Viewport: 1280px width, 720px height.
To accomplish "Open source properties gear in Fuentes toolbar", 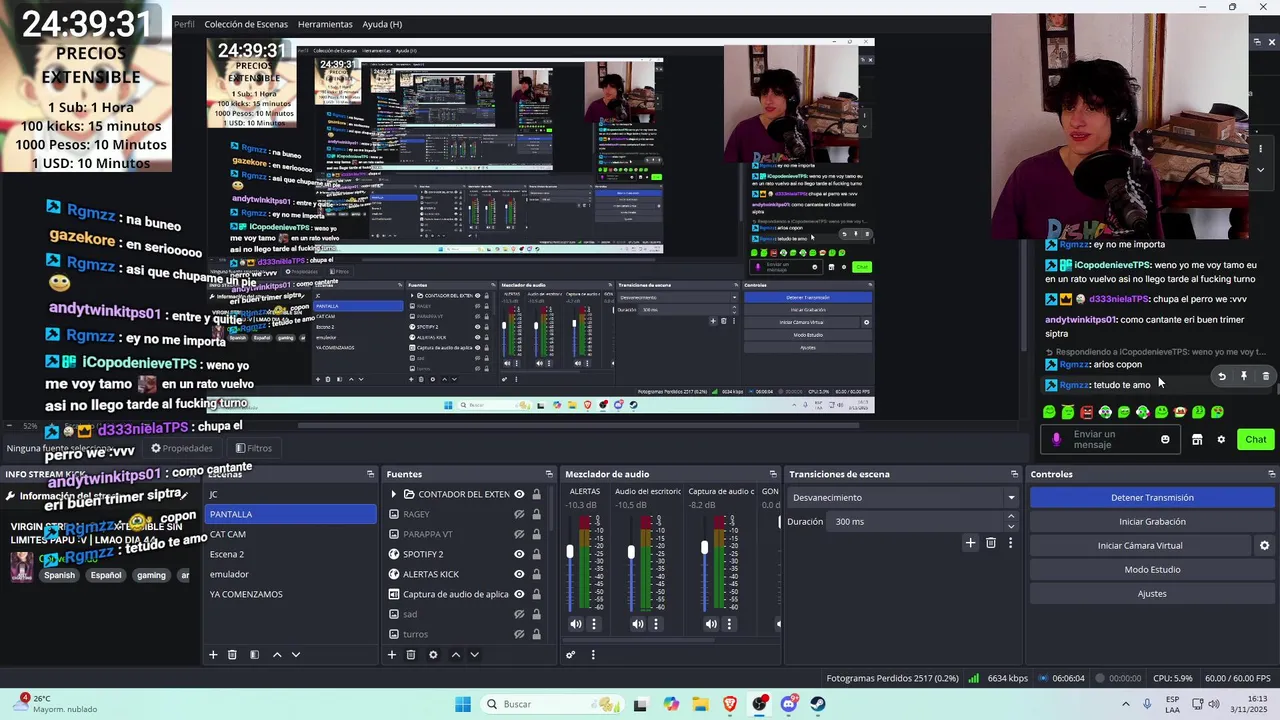I will coord(433,655).
